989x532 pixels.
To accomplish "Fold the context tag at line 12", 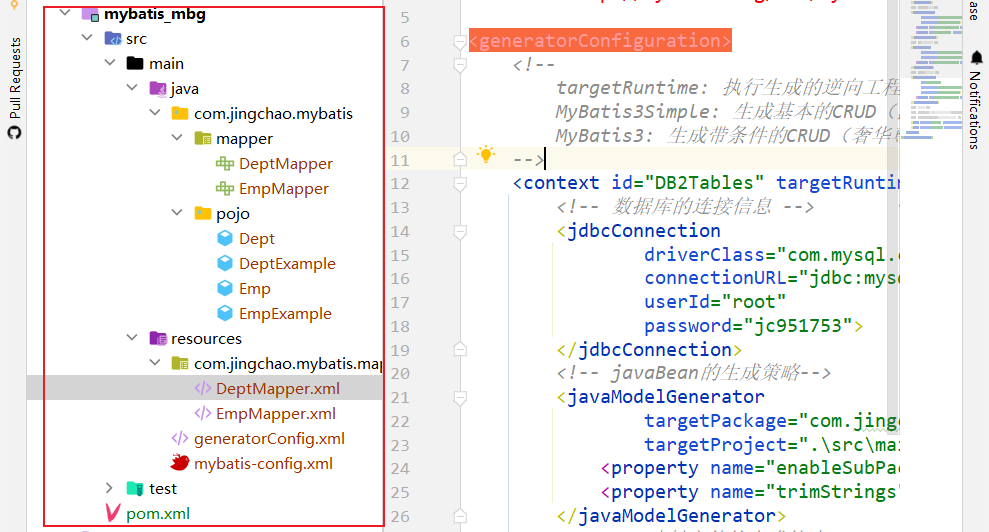I will click(460, 184).
